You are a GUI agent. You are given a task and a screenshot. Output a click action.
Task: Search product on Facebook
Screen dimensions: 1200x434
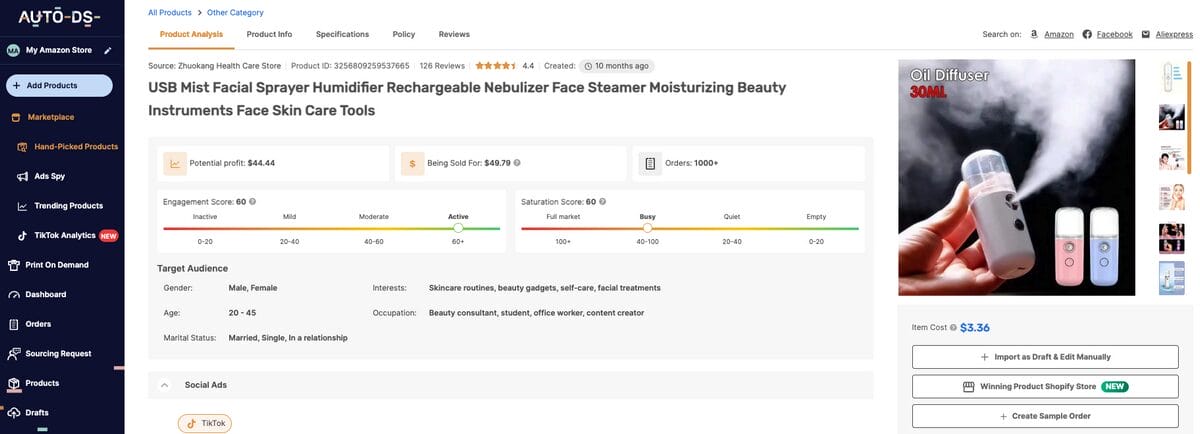[1115, 34]
